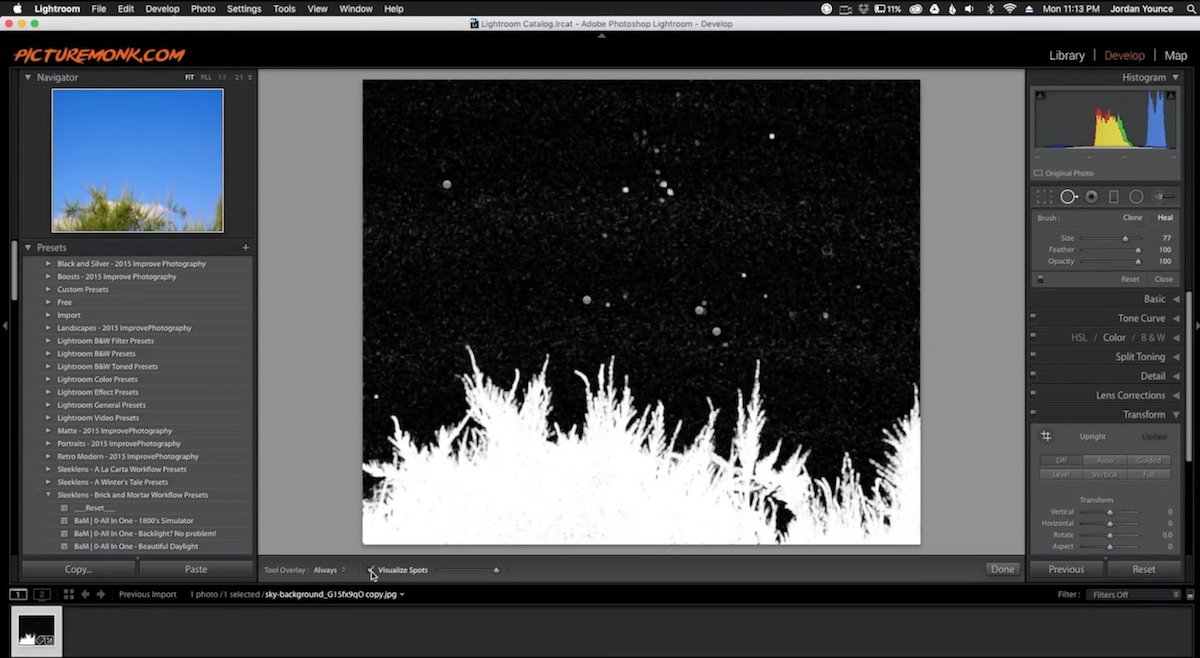Select the Graduated Filter tool
Image resolution: width=1200 pixels, height=658 pixels.
(x=1114, y=197)
